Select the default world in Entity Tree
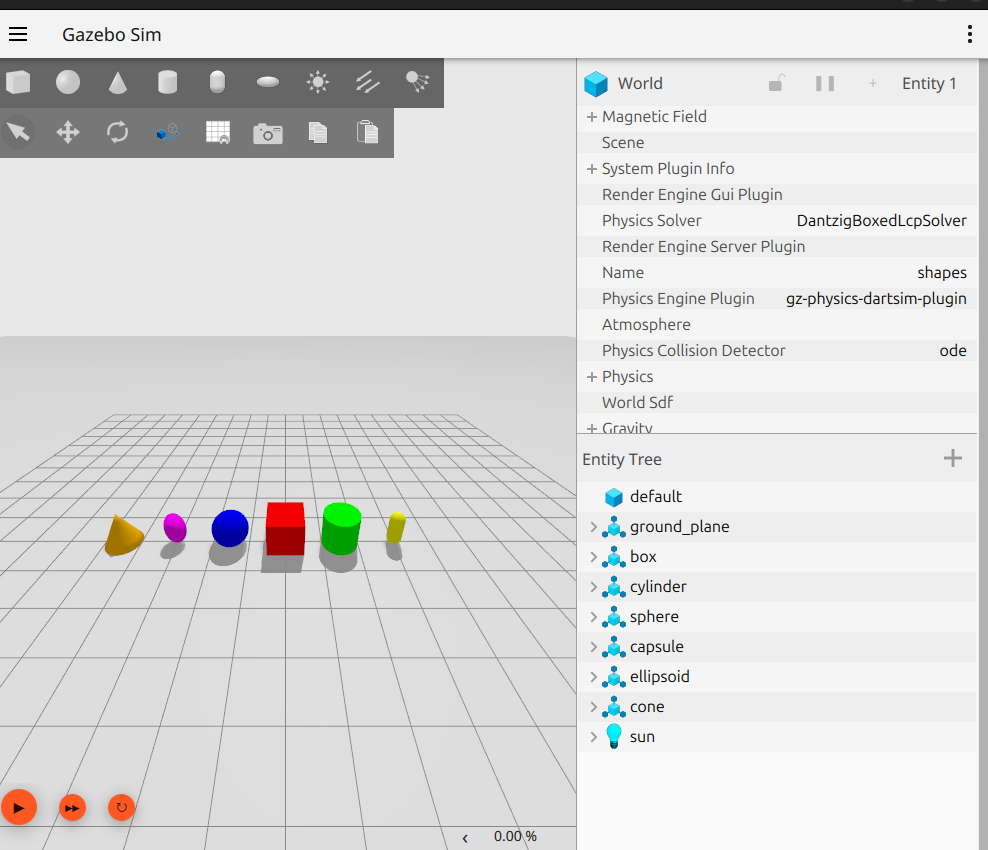Screen dimensions: 988x850 click(x=777, y=497)
